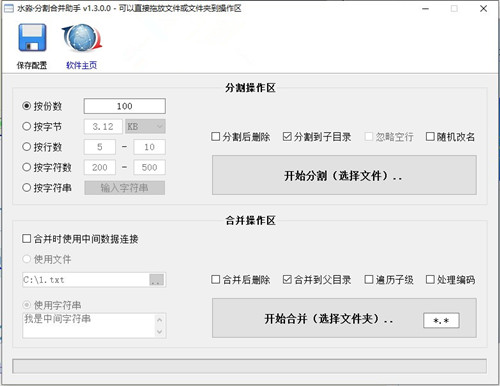500x386 pixels.
Task: Open the 软件主页 globe icon
Action: [82, 38]
